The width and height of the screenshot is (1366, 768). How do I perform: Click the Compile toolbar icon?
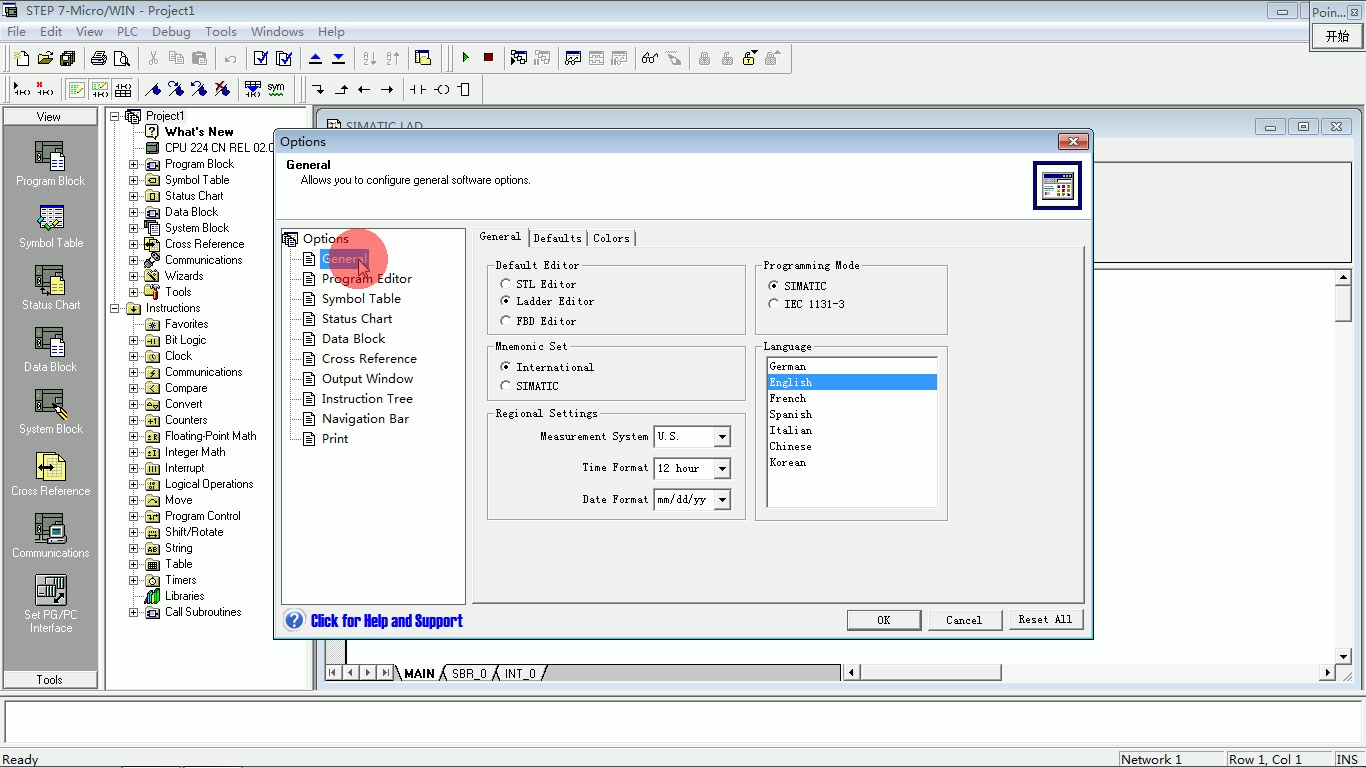pyautogui.click(x=261, y=58)
